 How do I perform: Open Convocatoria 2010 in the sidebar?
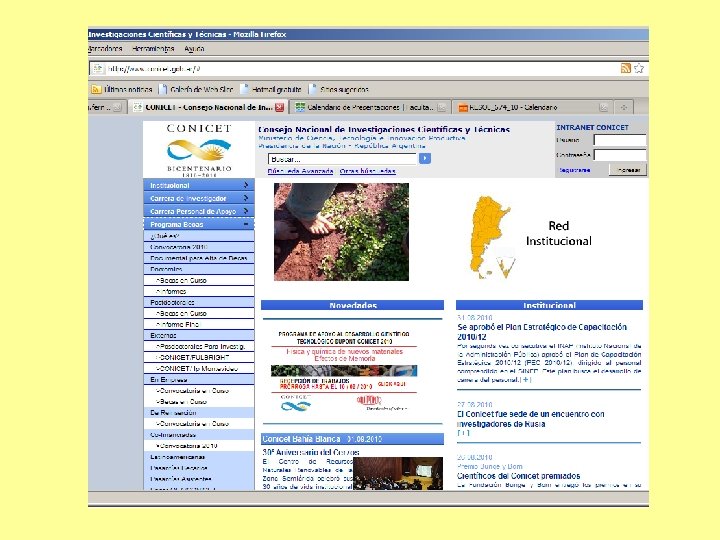click(x=198, y=247)
